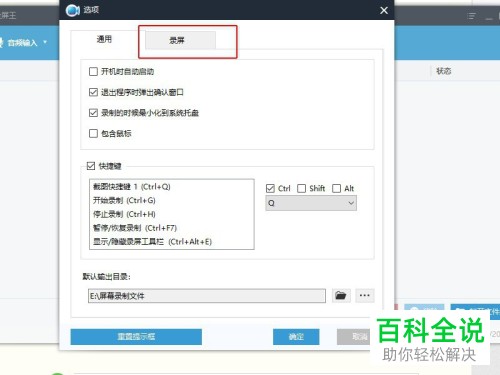This screenshot has height=375, width=500.
Task: Select the 通用 tab
Action: pyautogui.click(x=104, y=39)
